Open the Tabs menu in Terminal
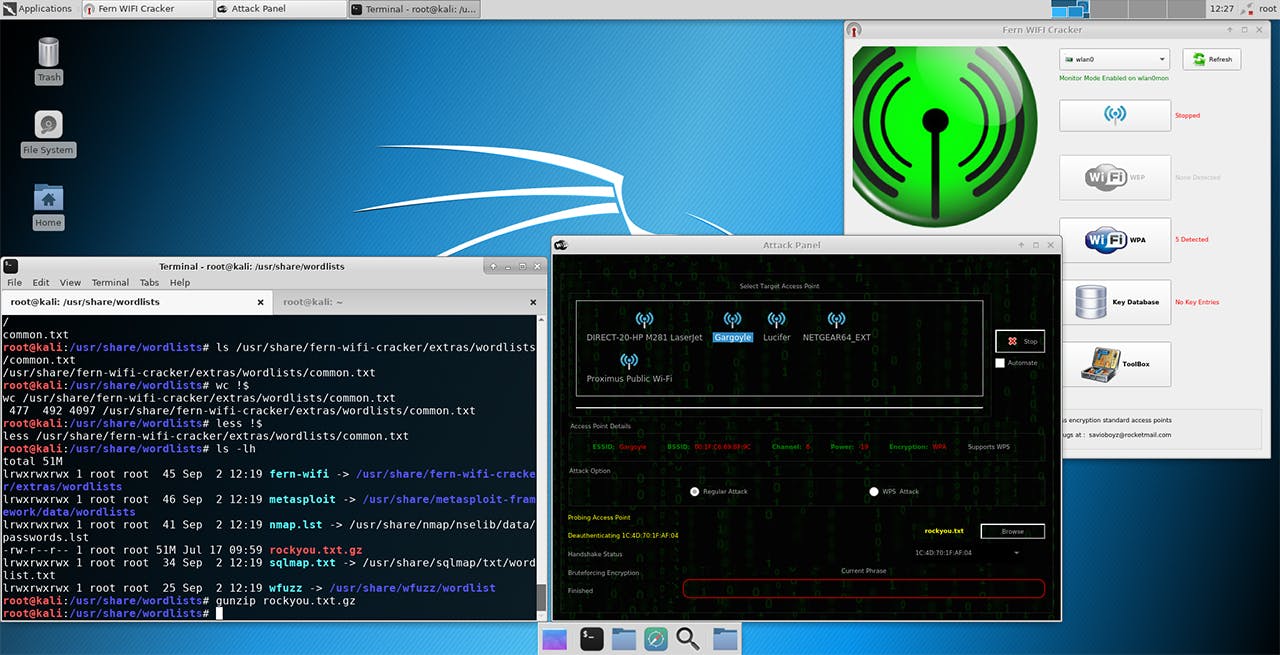Image resolution: width=1280 pixels, height=655 pixels. click(149, 283)
